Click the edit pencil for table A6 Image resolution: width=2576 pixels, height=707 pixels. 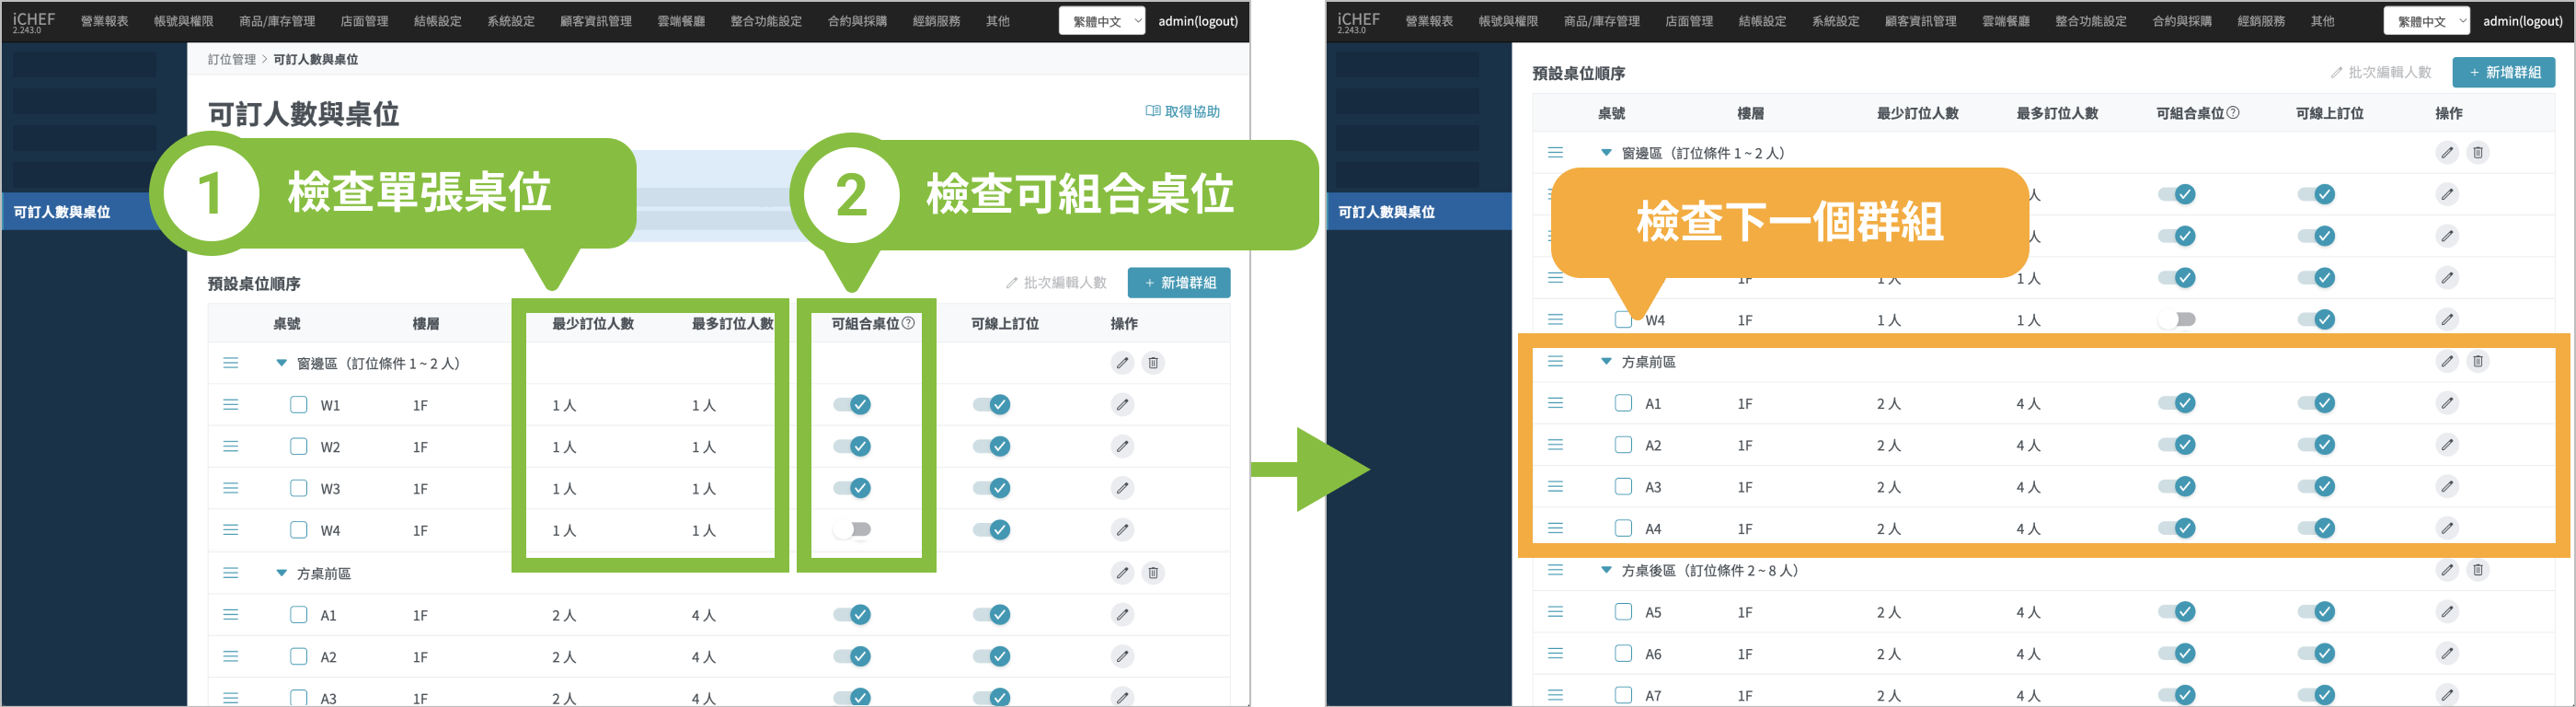(2446, 654)
